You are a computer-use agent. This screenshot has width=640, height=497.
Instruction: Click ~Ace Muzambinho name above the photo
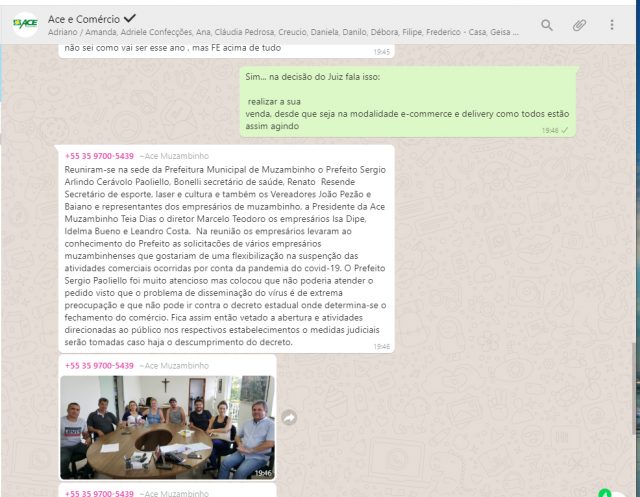175,366
